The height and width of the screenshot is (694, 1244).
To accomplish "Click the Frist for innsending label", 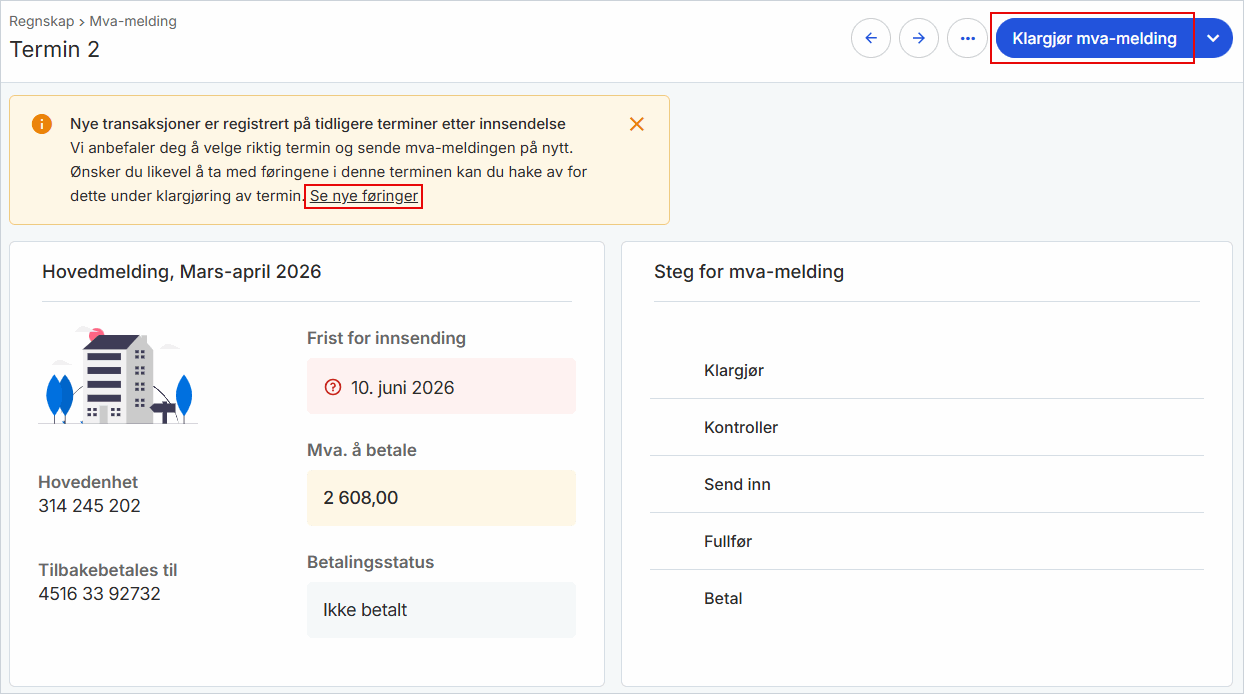I will (x=386, y=338).
